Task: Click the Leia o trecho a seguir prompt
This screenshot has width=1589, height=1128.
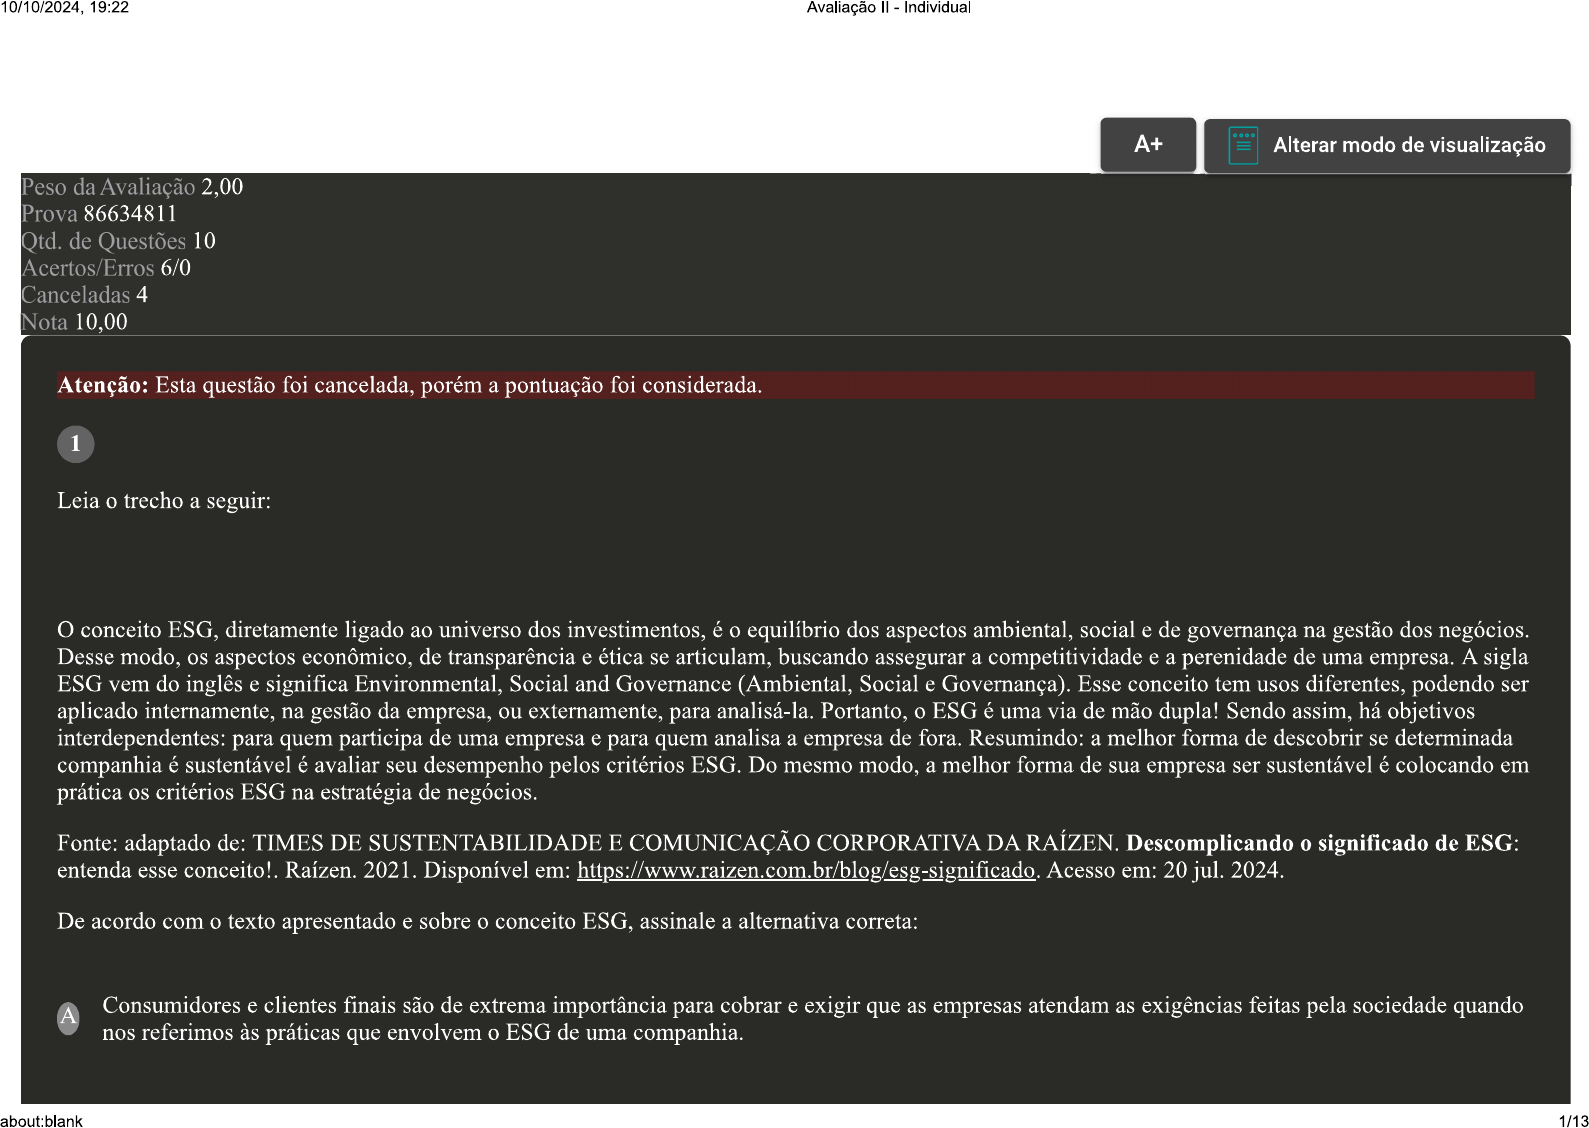Action: 164,501
